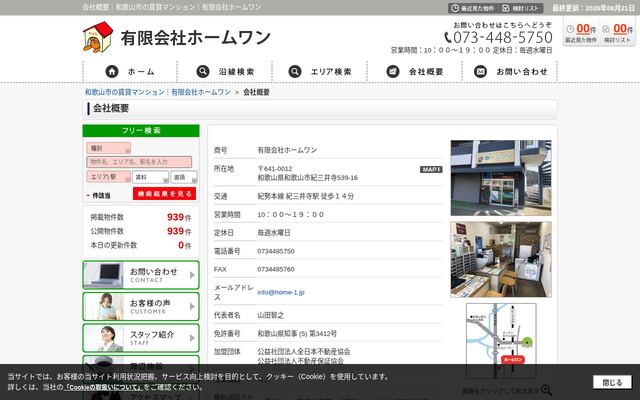Open the 面積 dropdown
This screenshot has height=400, width=640.
(184, 177)
